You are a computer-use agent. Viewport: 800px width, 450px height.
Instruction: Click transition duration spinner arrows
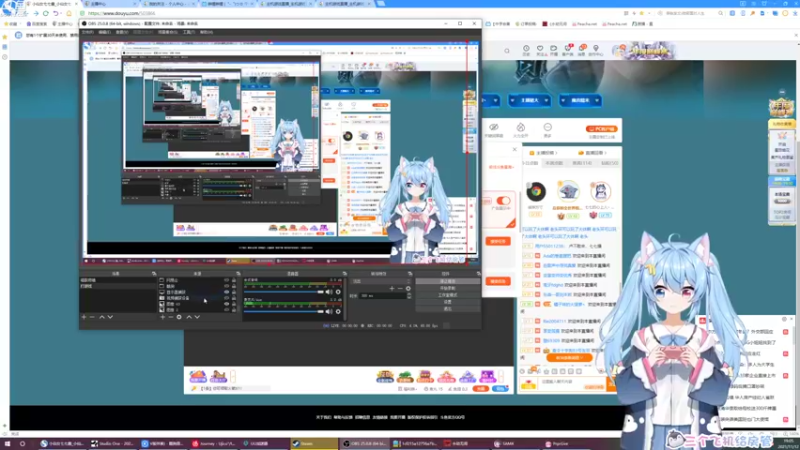coord(409,295)
